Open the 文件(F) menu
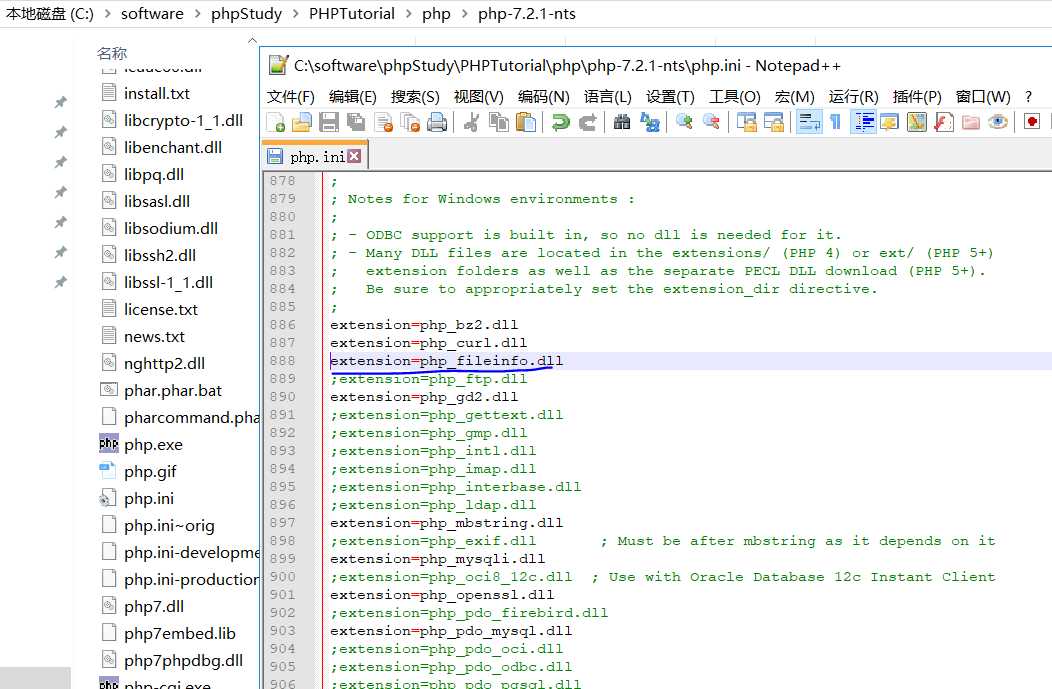Screen dimensions: 1052x689 [x=291, y=97]
